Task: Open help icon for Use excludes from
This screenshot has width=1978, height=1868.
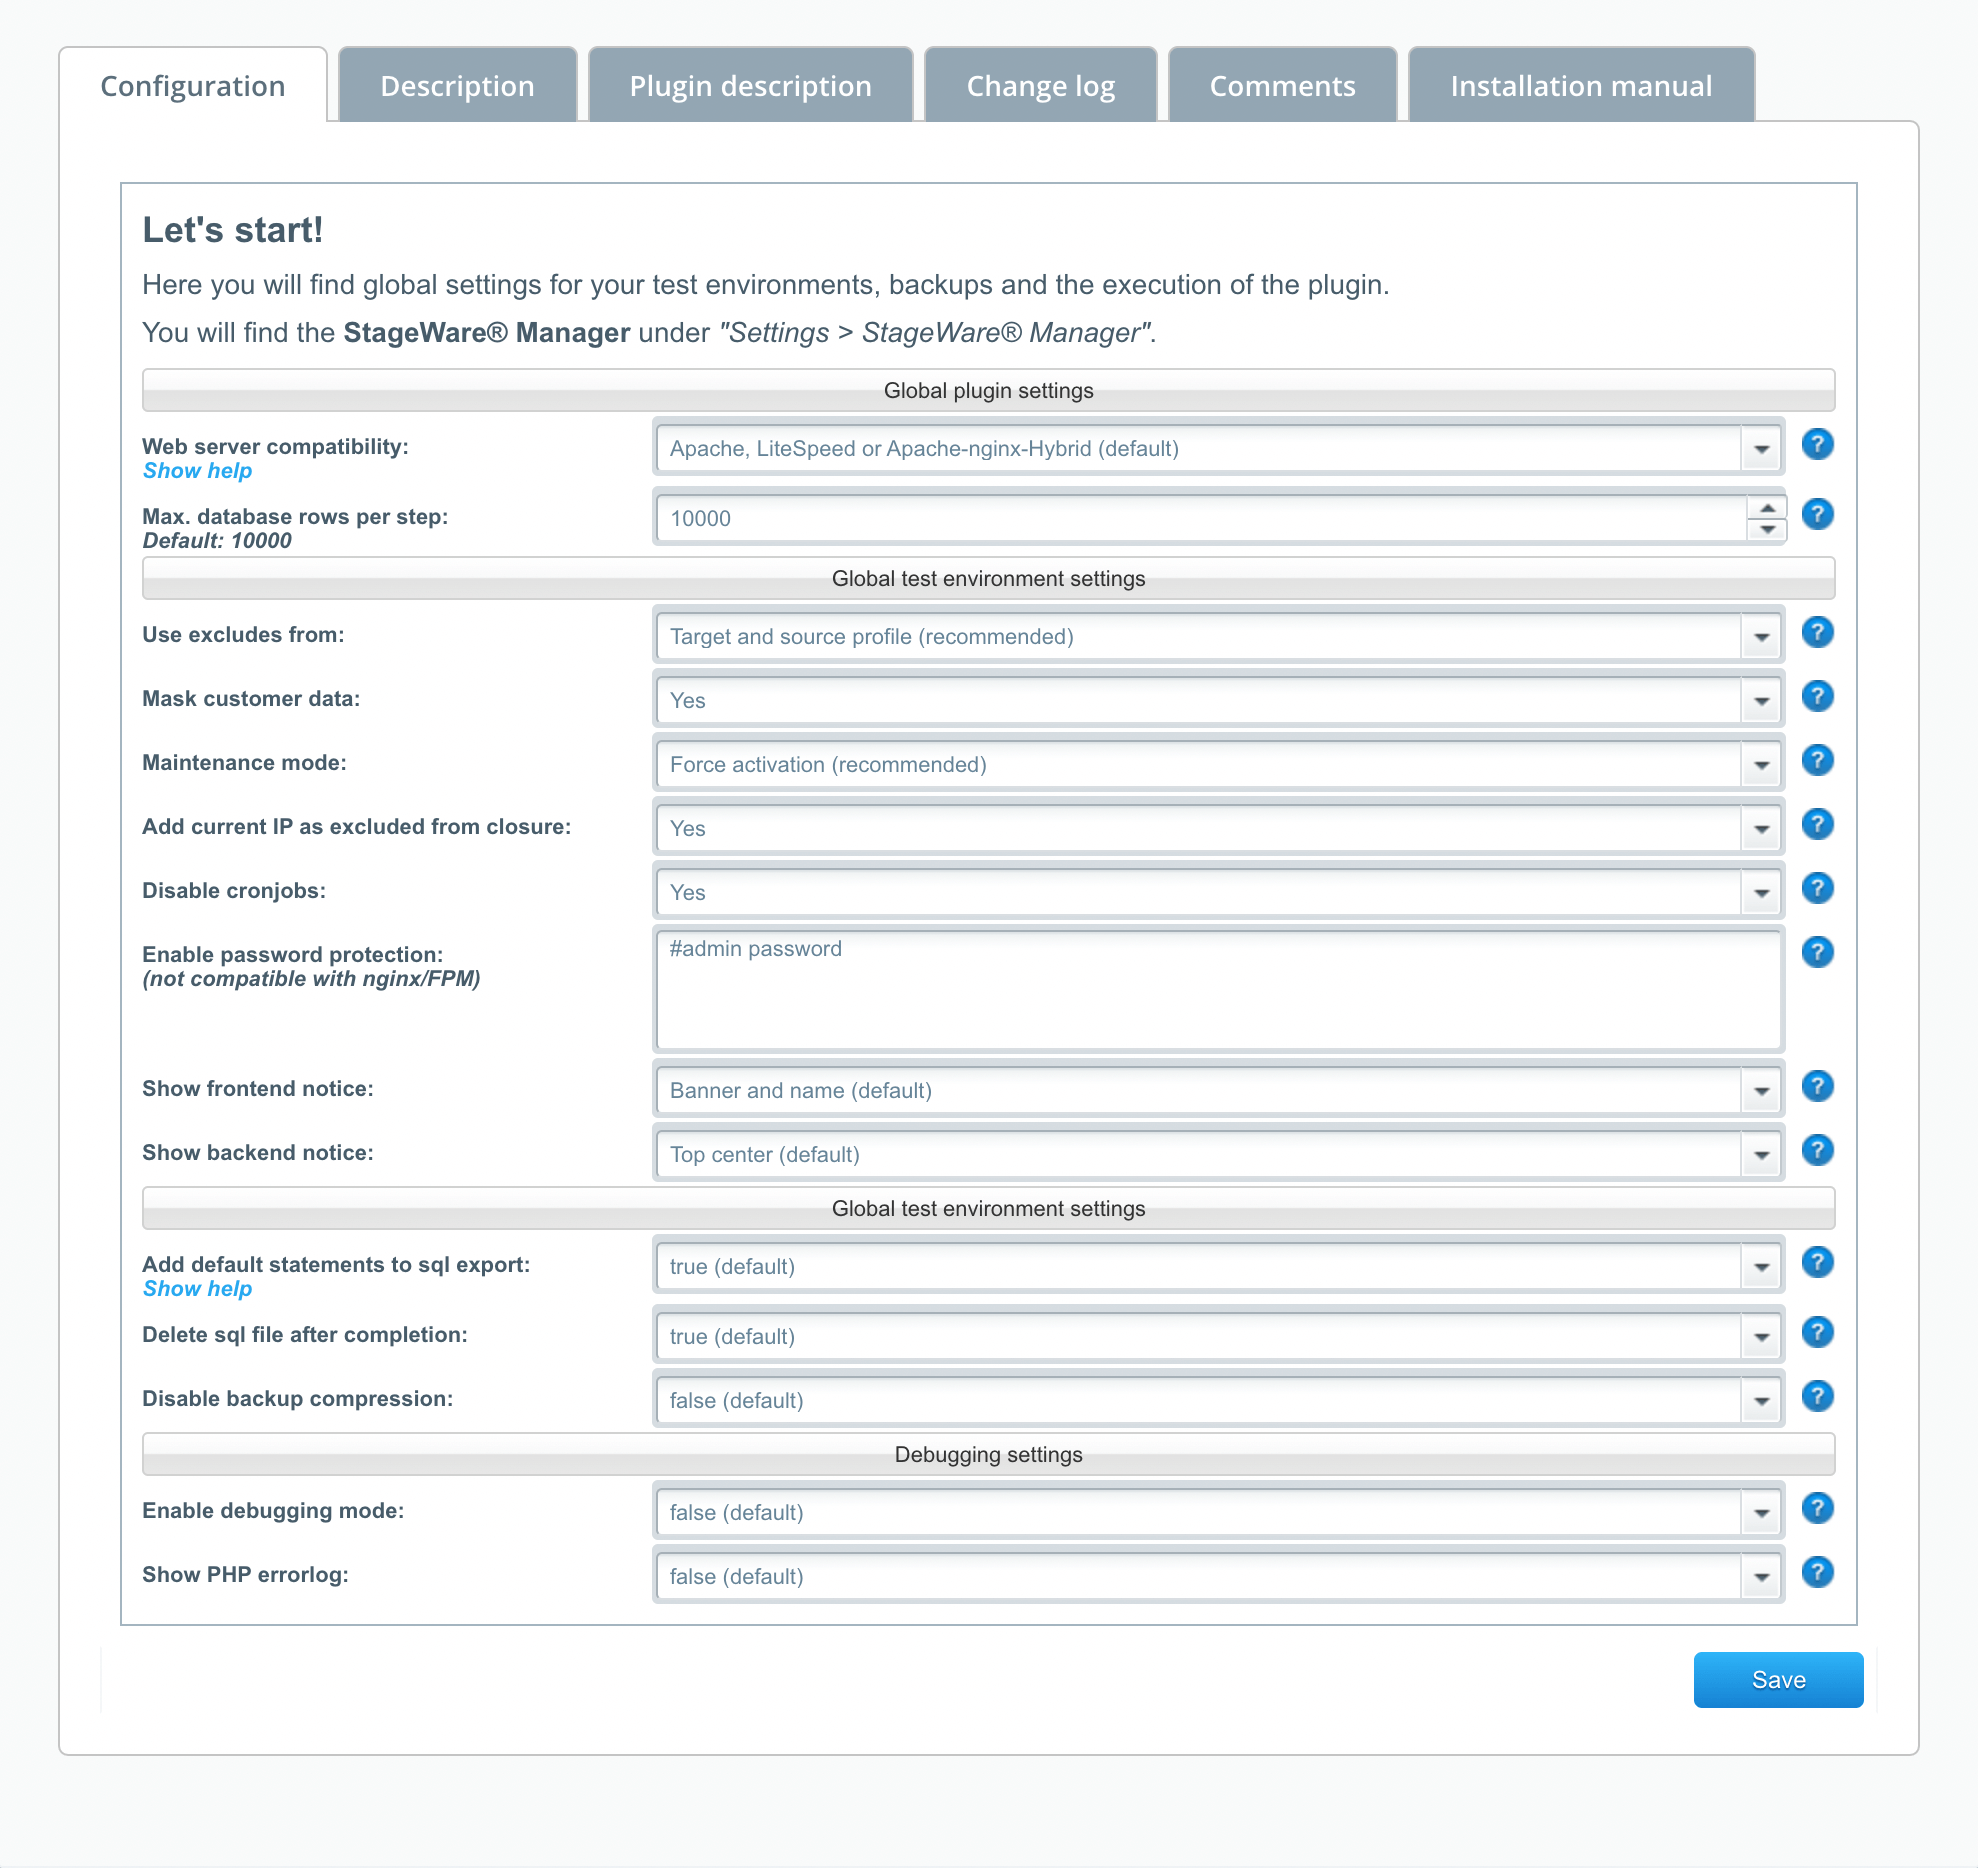Action: [x=1817, y=632]
